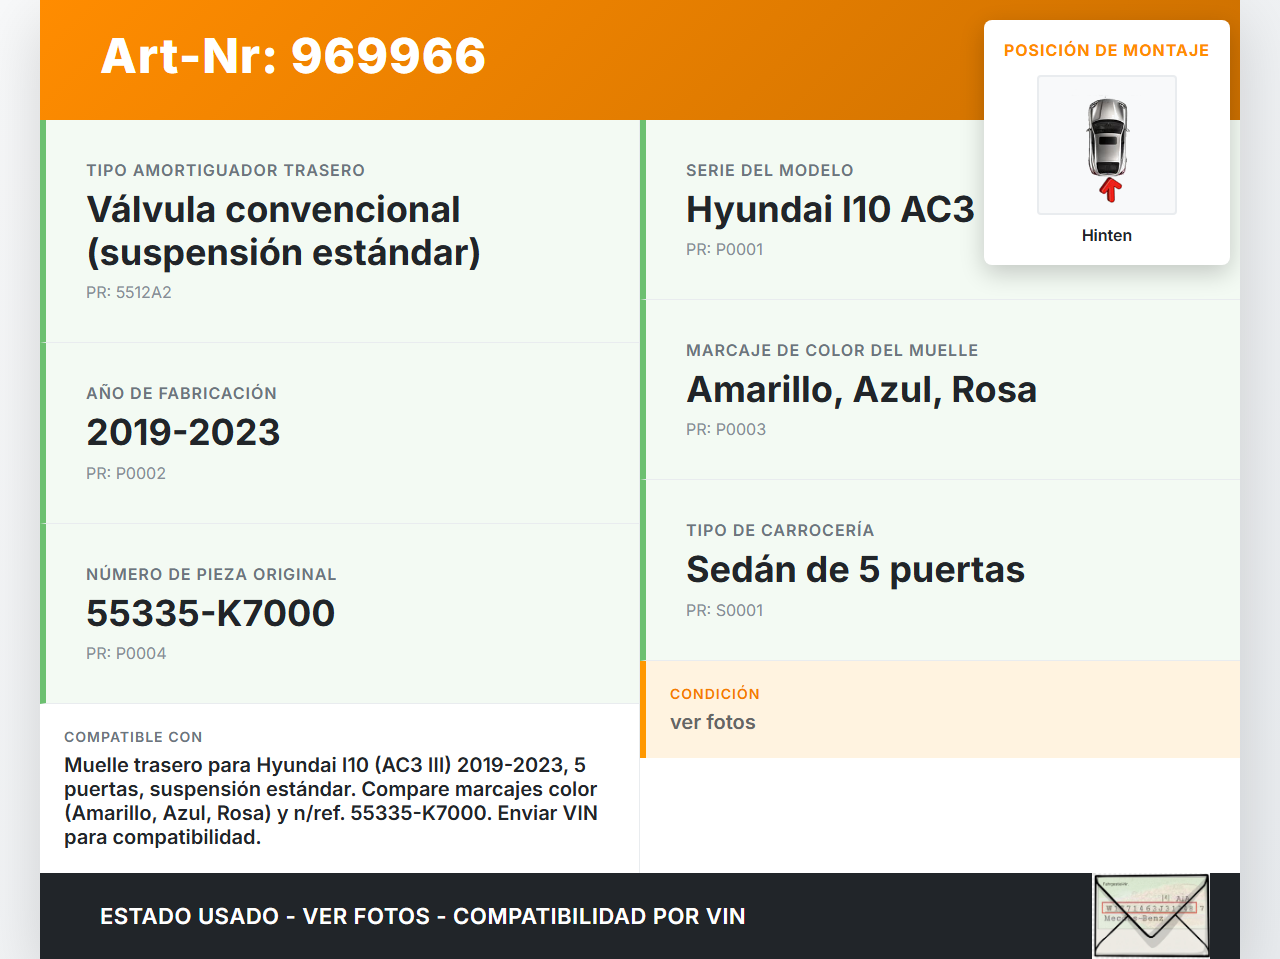Click the PR: S0001 code
The image size is (1280, 959).
(724, 610)
